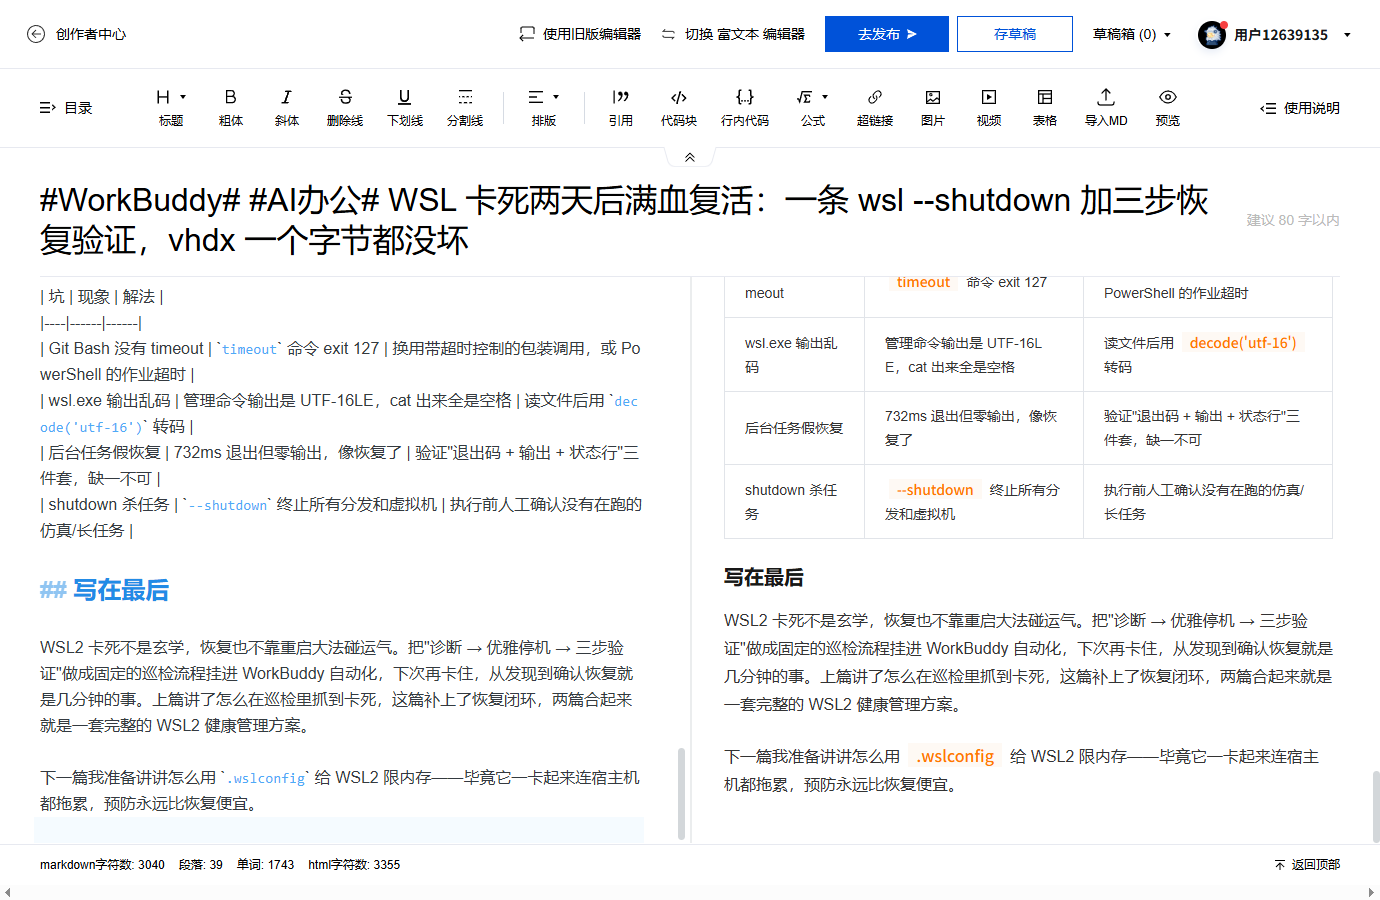Collapse the toolbar with the chevron
Image resolution: width=1380 pixels, height=900 pixels.
(x=690, y=157)
